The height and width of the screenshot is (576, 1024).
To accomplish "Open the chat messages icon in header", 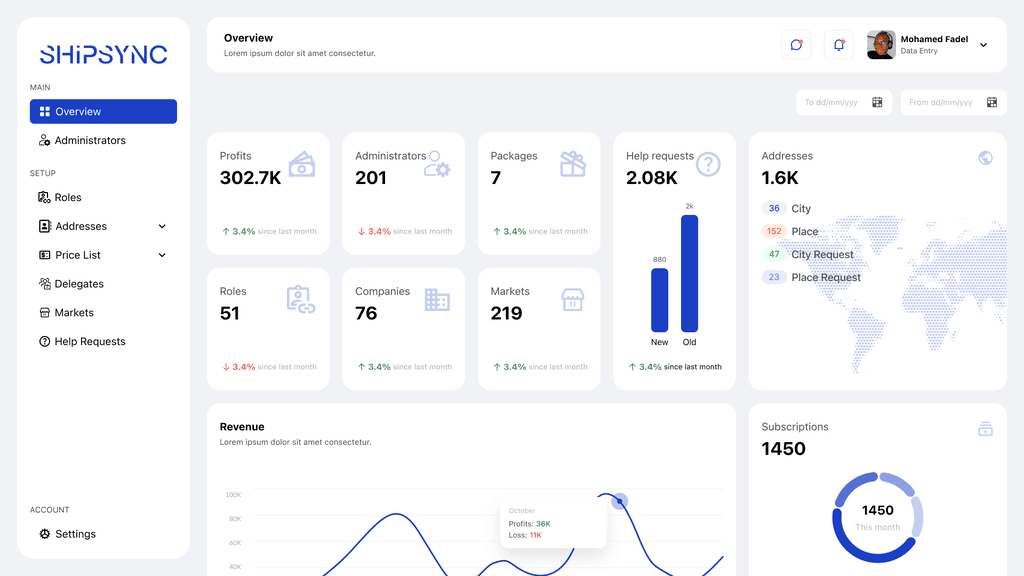I will tap(796, 45).
